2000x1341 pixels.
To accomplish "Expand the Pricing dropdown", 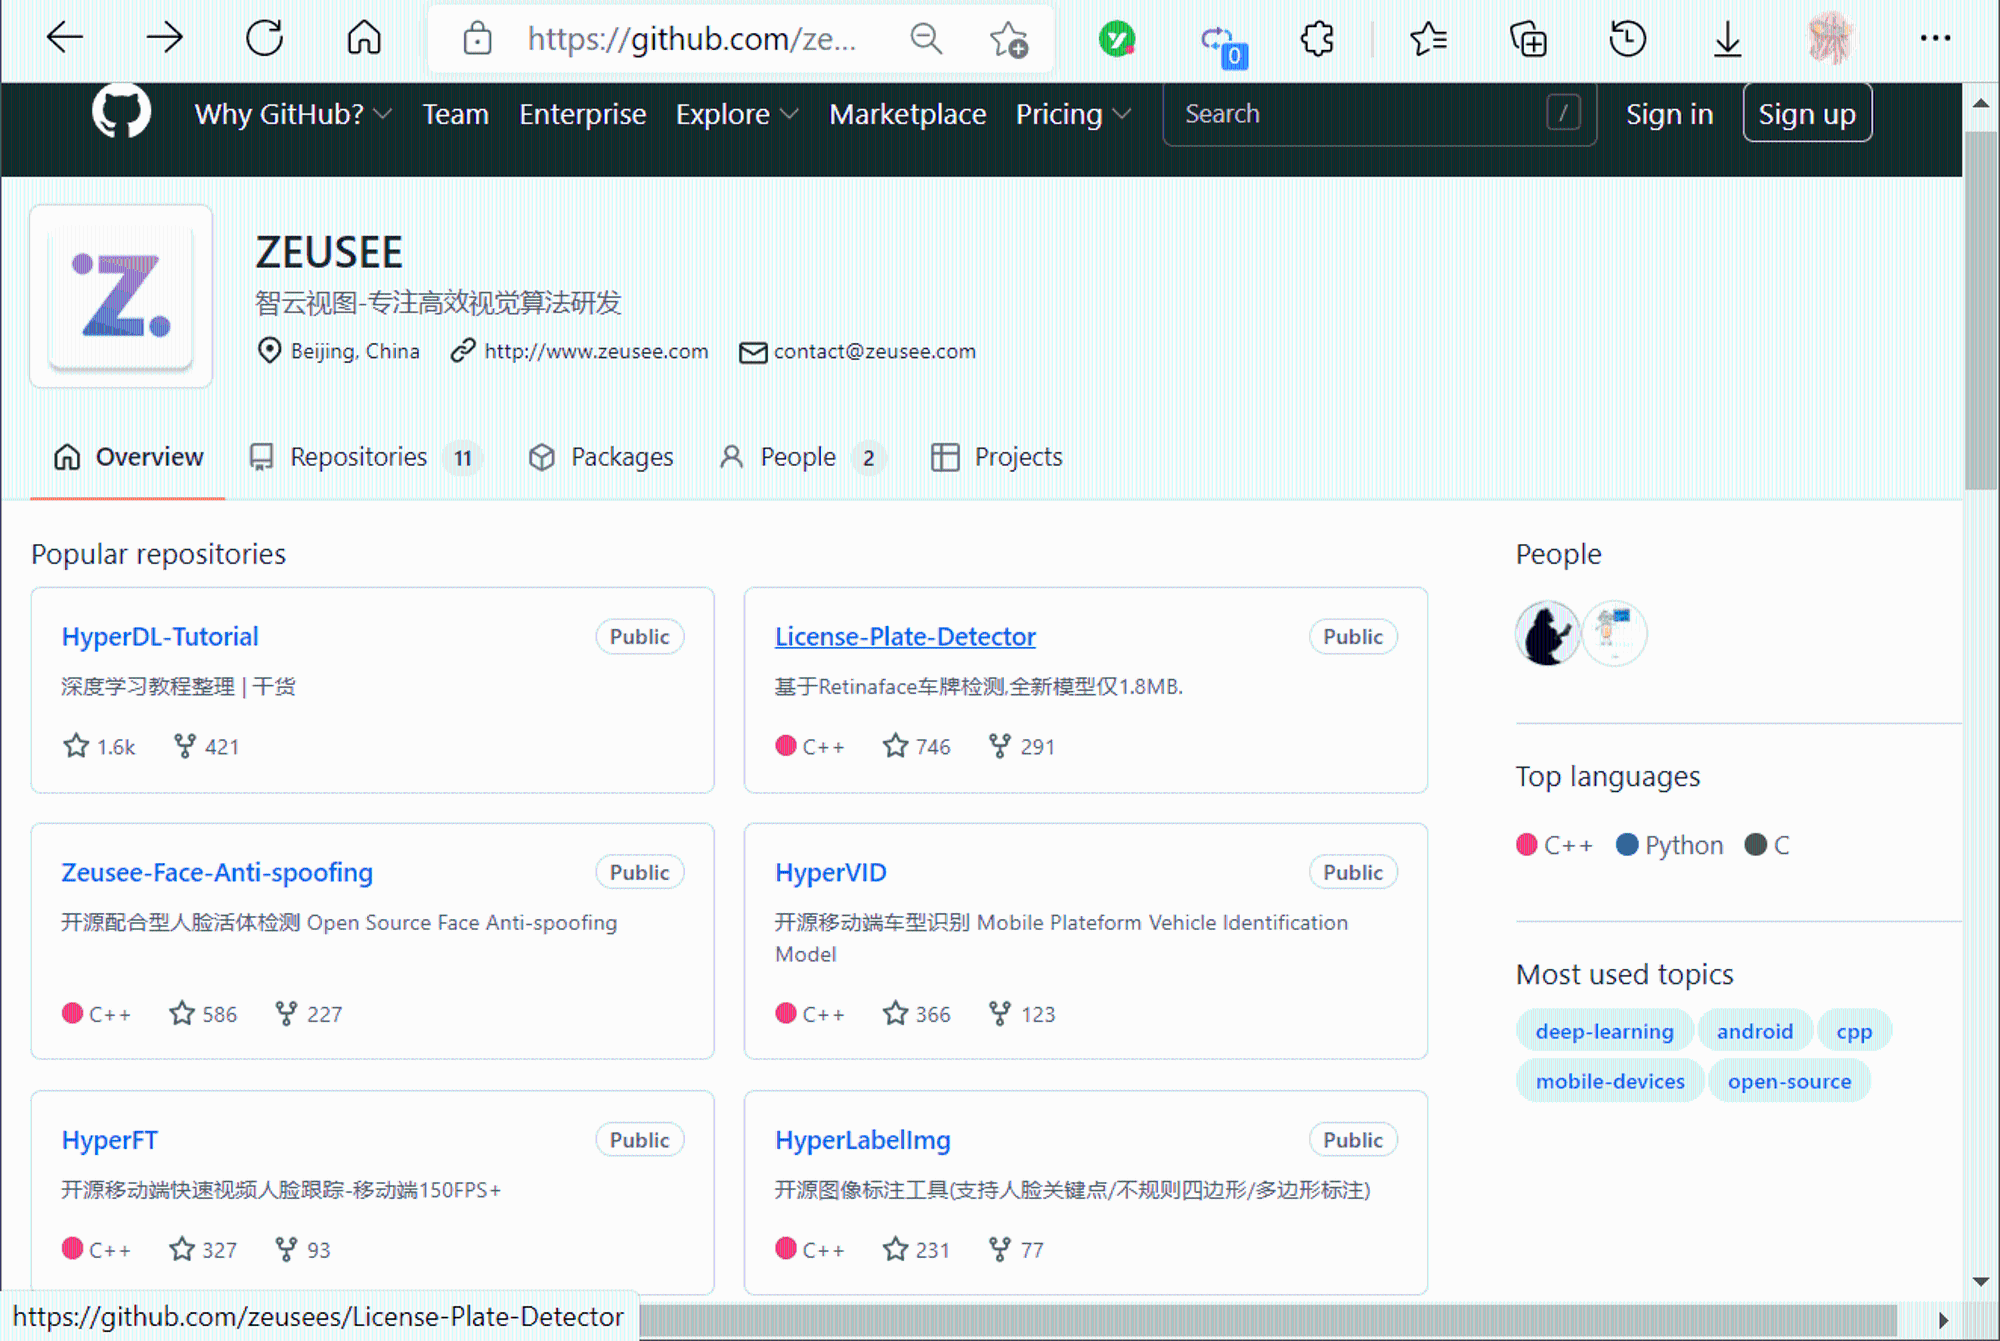I will pyautogui.click(x=1073, y=114).
